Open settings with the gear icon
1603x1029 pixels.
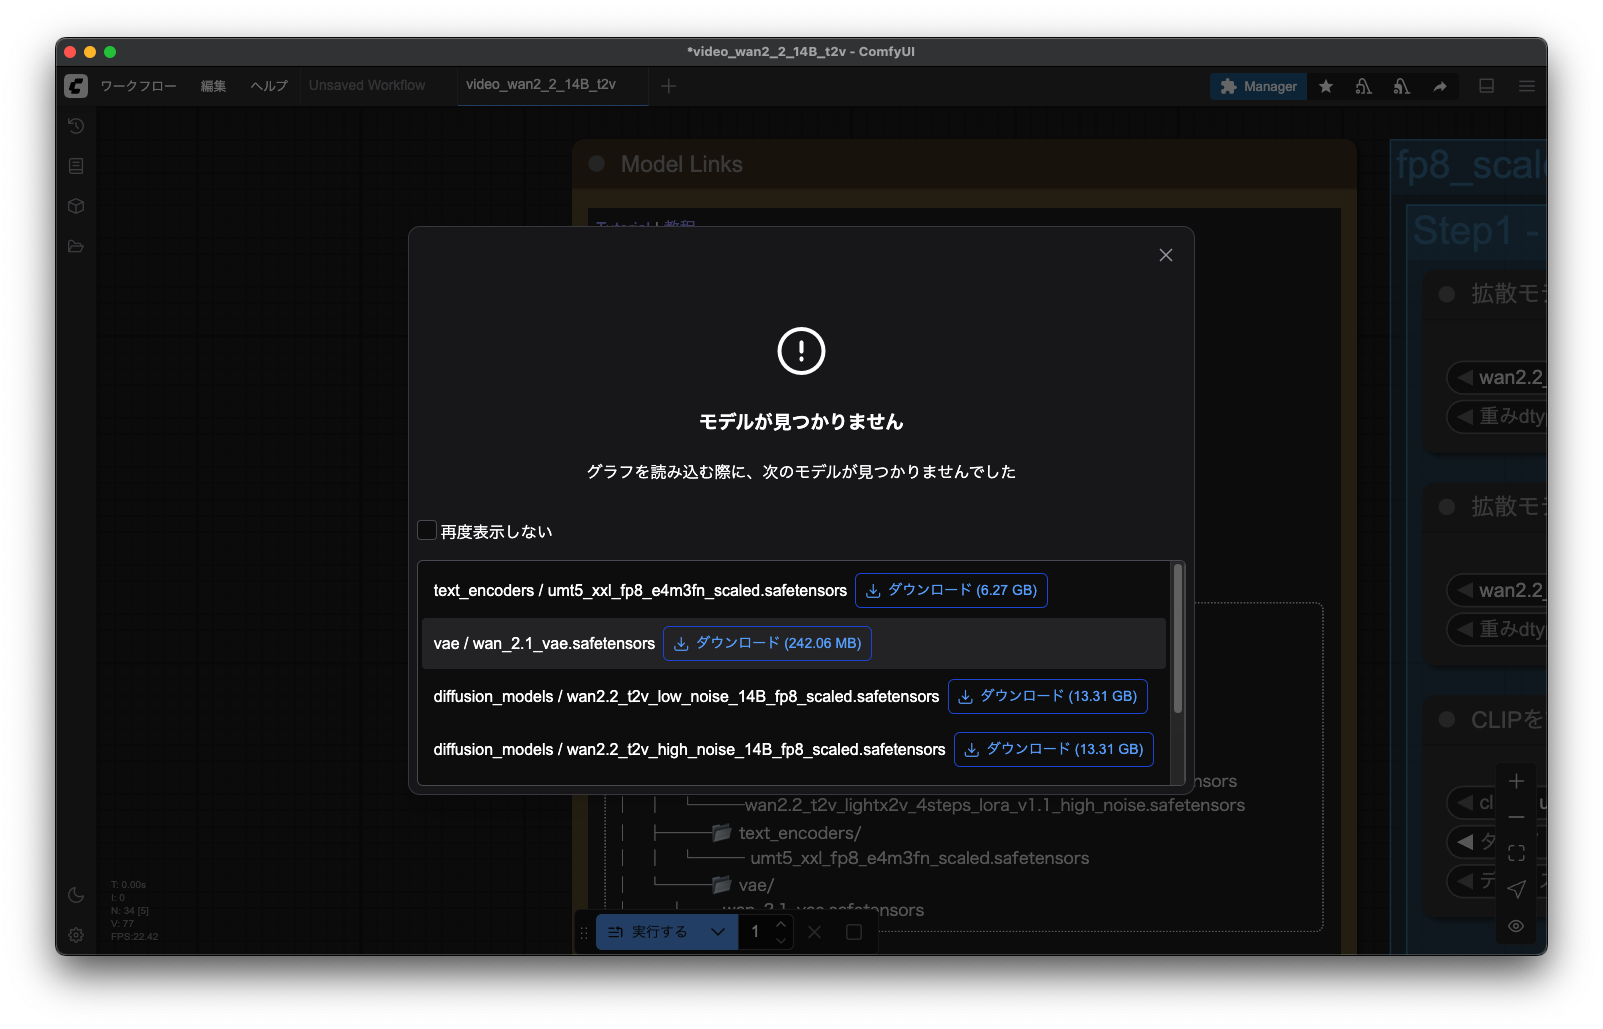click(75, 935)
